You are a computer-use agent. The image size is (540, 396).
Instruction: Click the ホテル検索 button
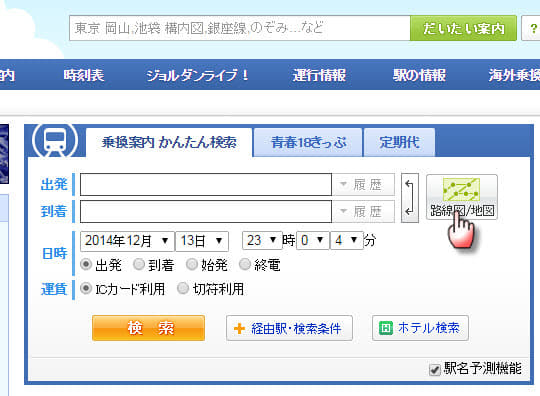click(x=420, y=328)
